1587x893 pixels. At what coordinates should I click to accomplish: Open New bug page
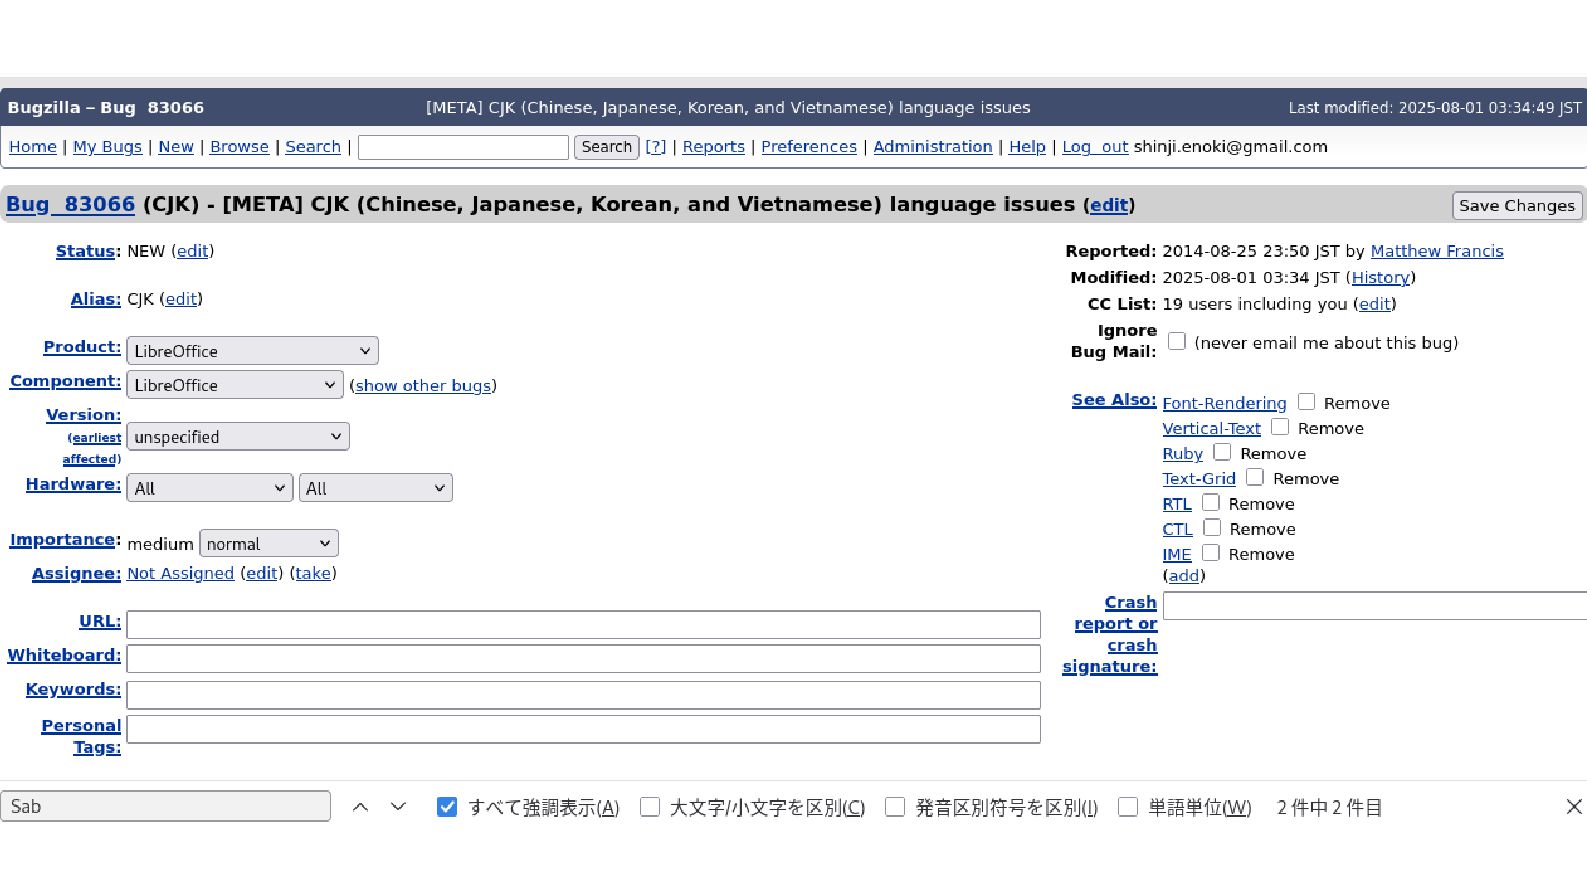tap(176, 147)
